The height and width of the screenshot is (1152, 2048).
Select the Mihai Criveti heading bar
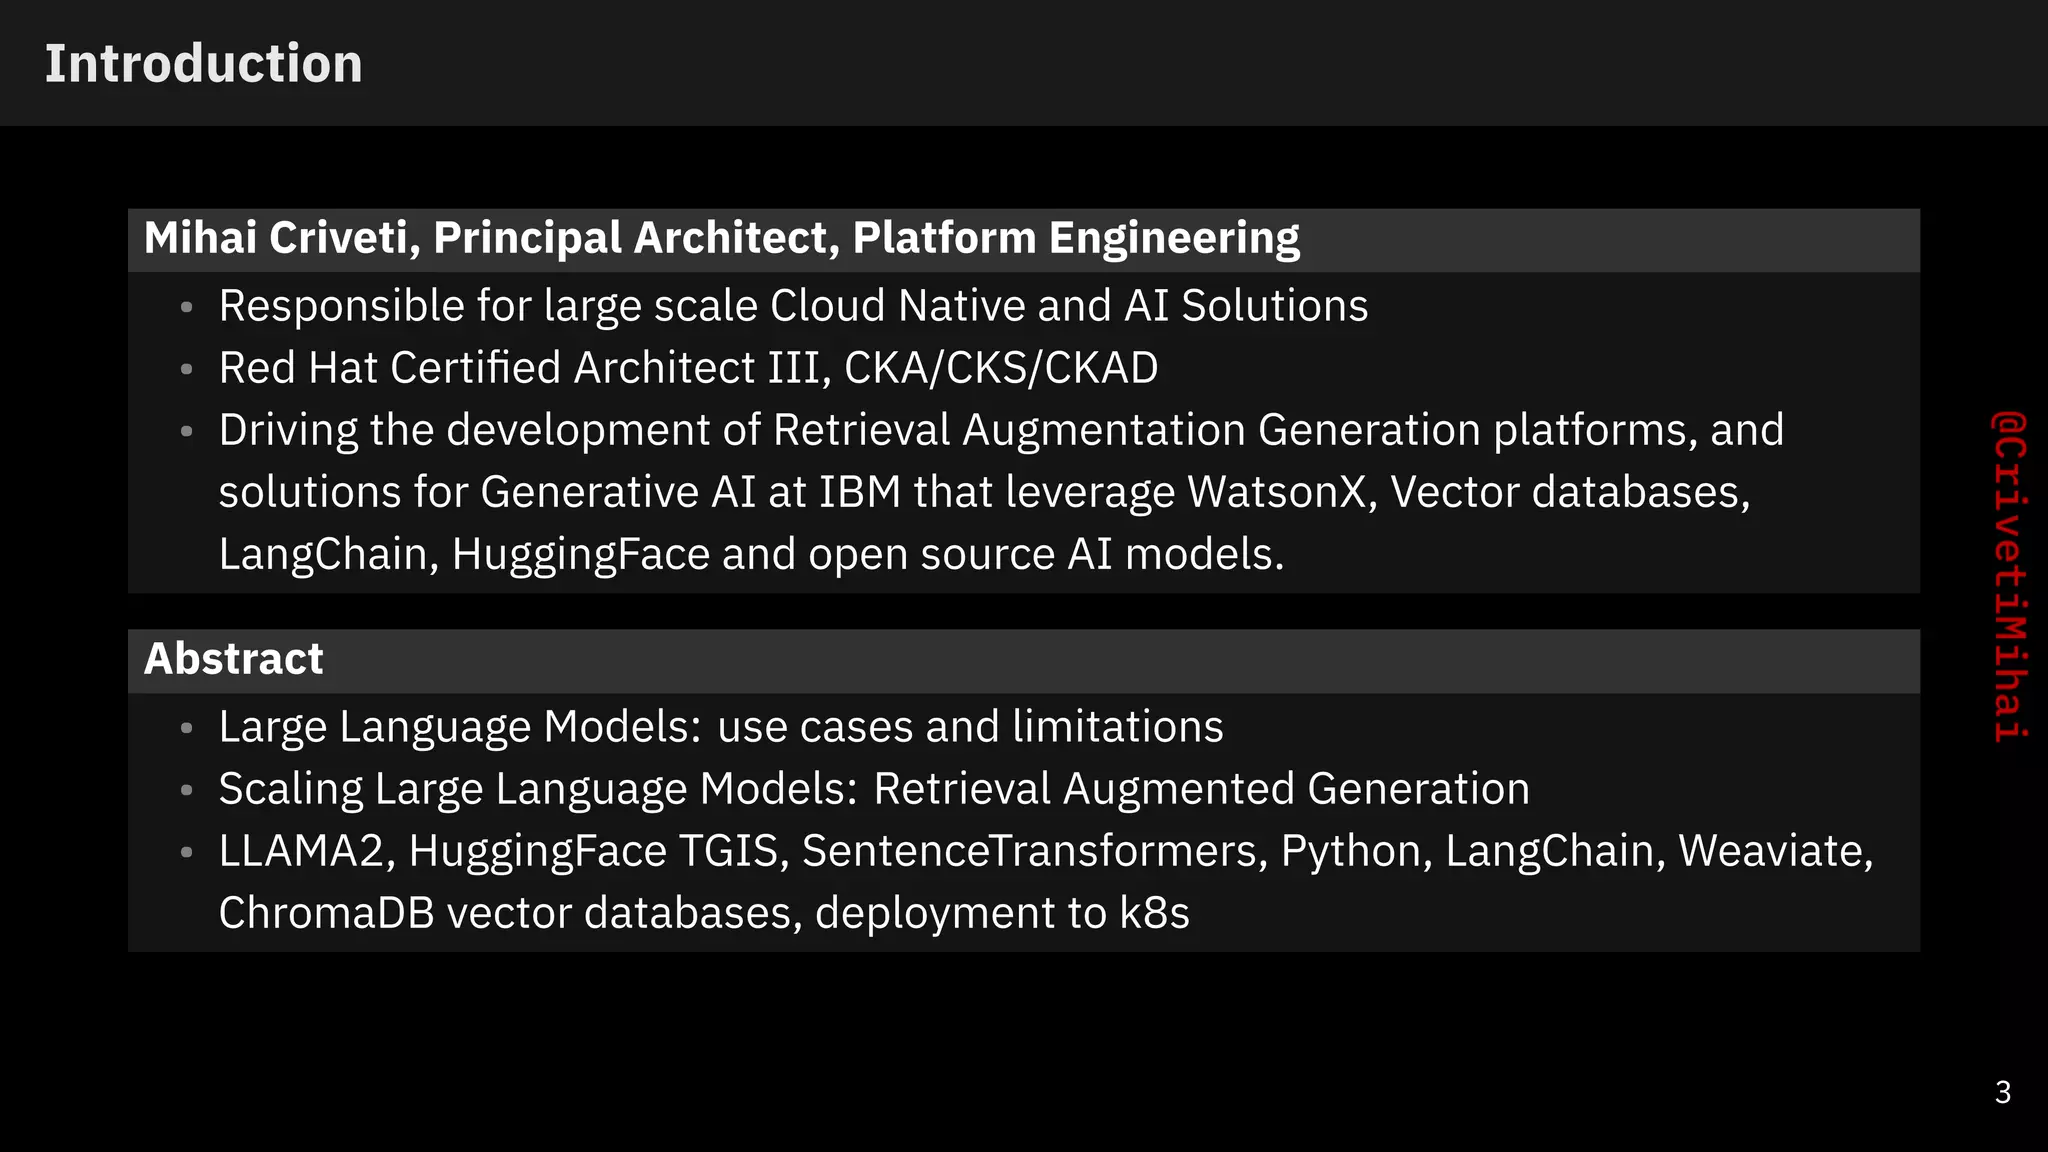click(x=1024, y=240)
